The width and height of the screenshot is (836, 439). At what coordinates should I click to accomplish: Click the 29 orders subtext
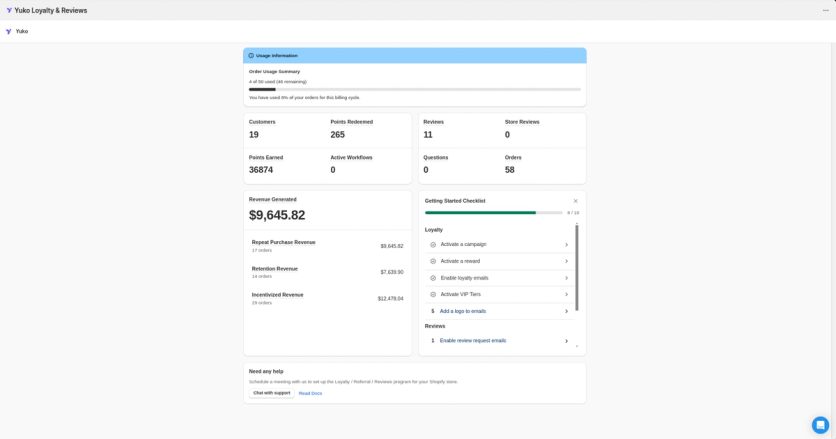[262, 303]
